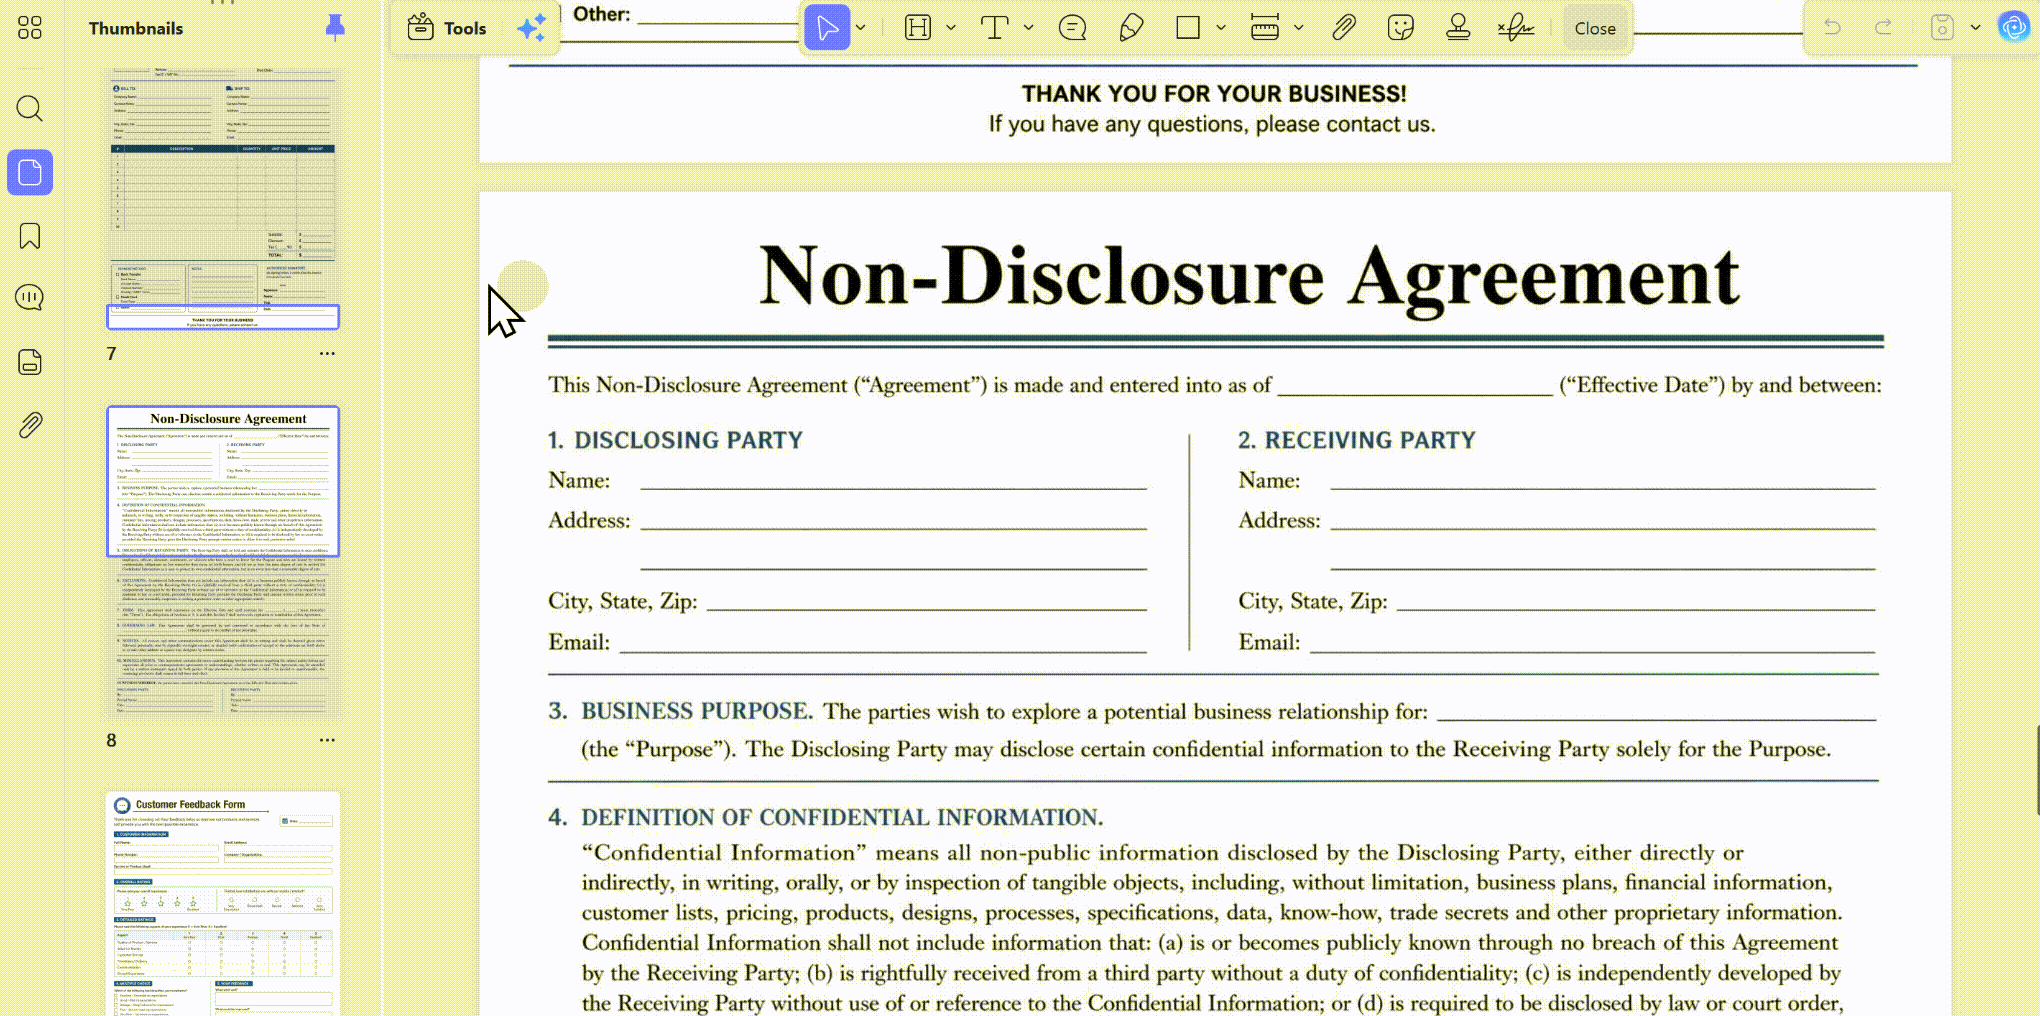Click Disclosing Party 'City, State, Zip:' label
Image resolution: width=2040 pixels, height=1016 pixels.
pos(622,601)
